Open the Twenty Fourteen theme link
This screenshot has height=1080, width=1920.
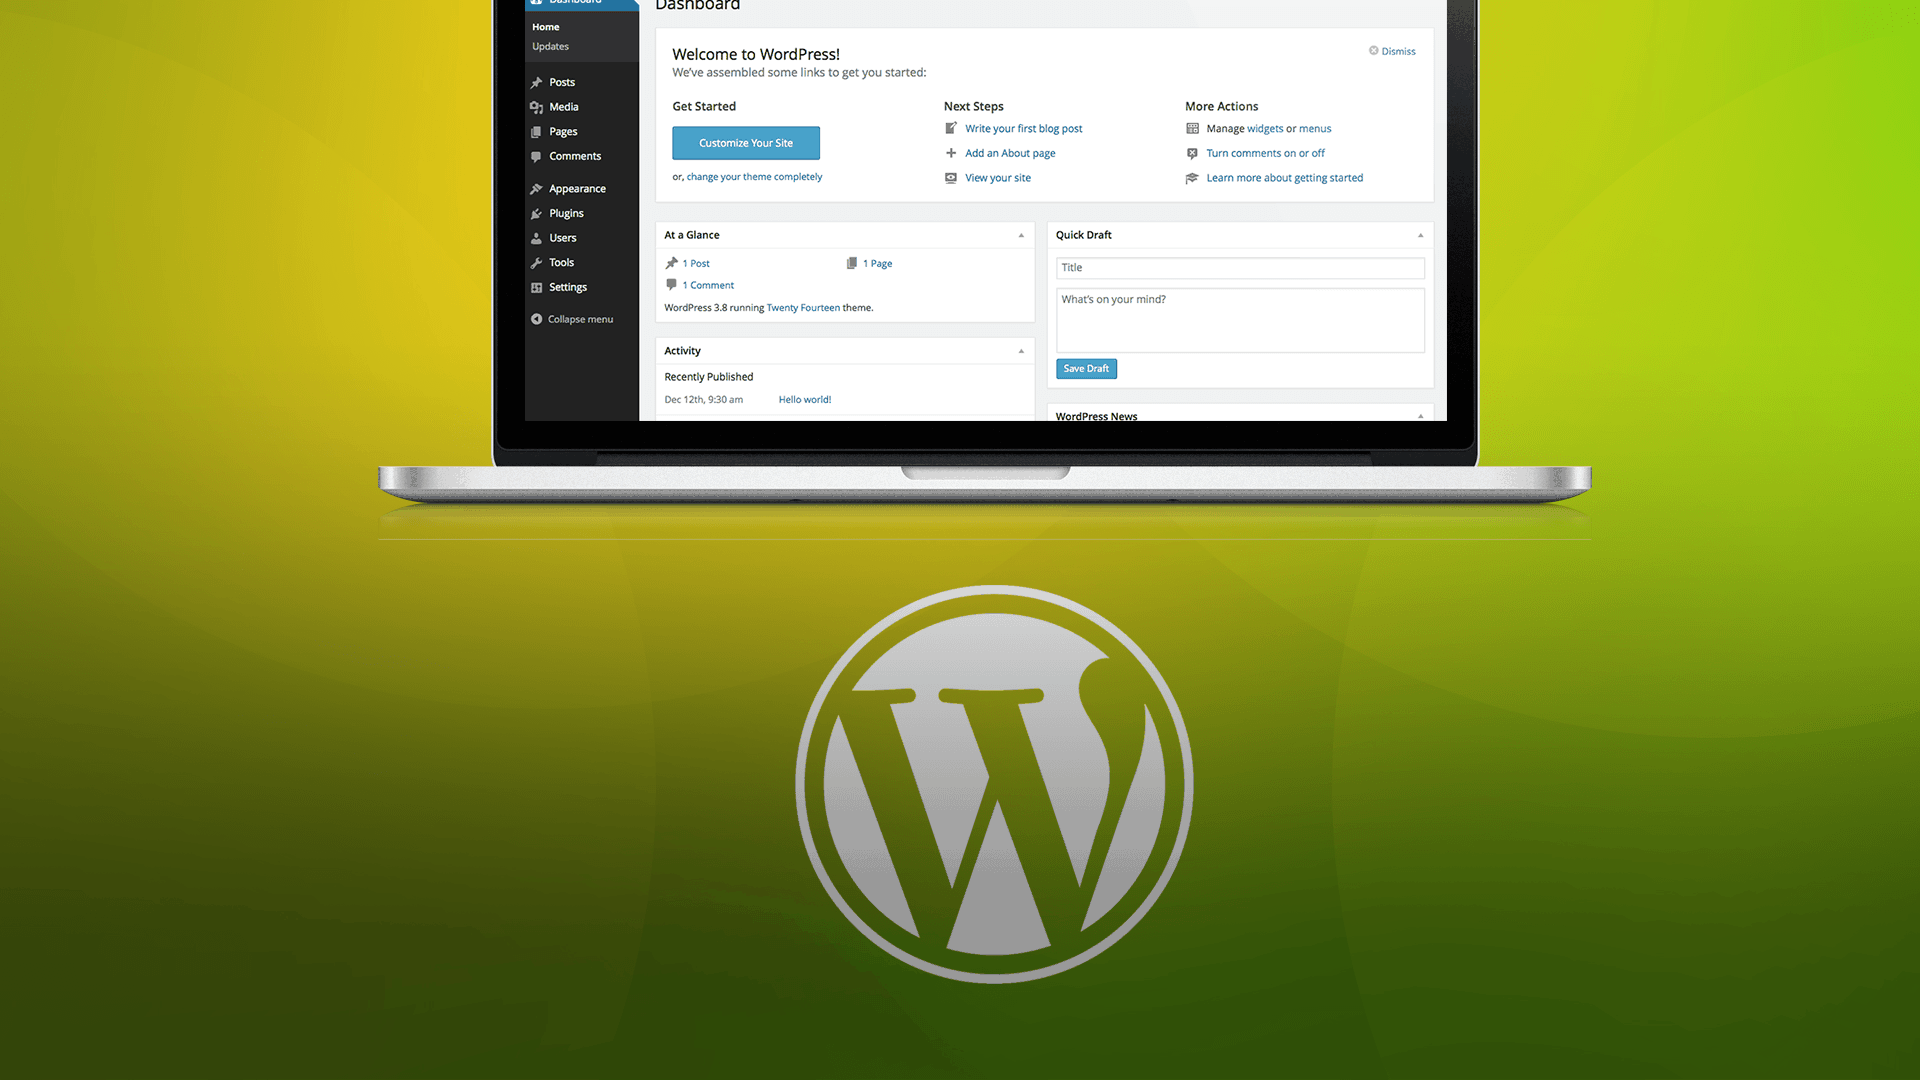click(803, 308)
